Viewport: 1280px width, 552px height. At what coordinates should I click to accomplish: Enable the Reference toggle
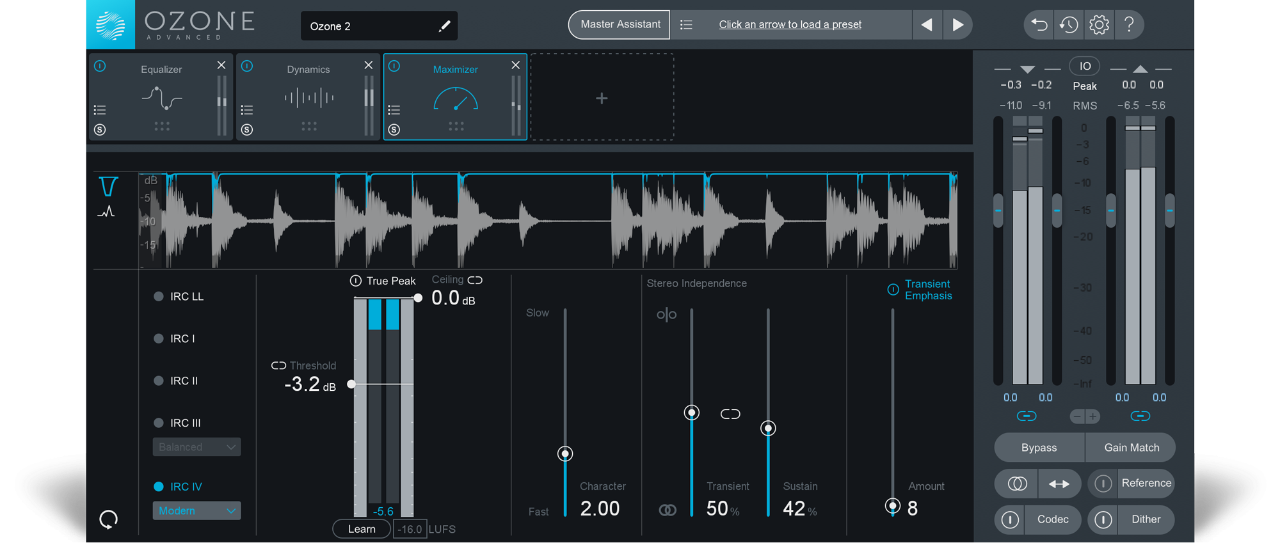(x=1104, y=484)
